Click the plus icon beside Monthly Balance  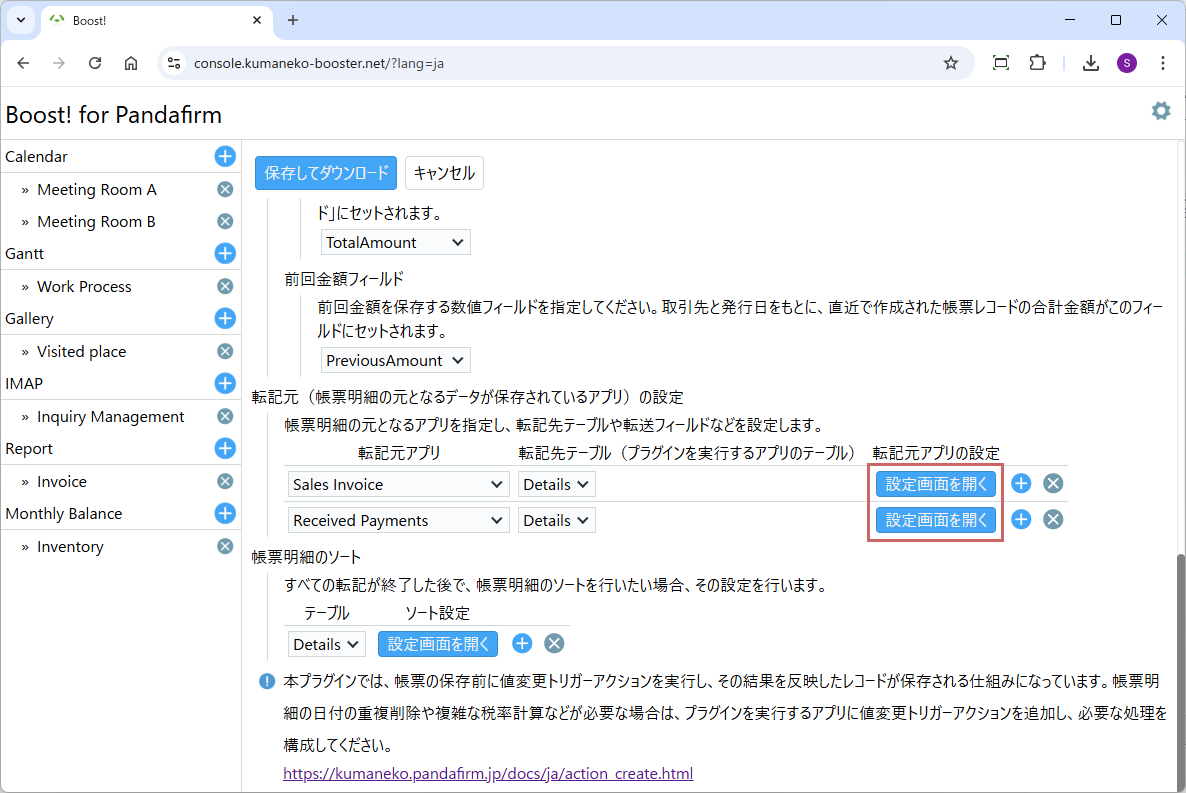tap(225, 514)
